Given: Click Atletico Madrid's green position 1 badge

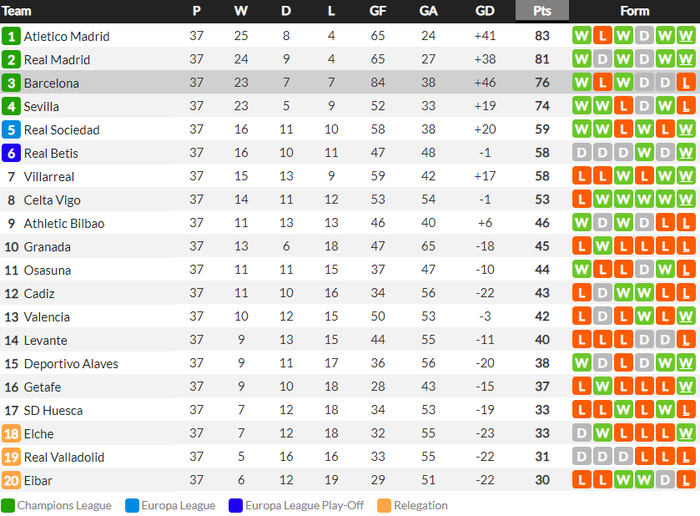Looking at the screenshot, I should (x=11, y=36).
